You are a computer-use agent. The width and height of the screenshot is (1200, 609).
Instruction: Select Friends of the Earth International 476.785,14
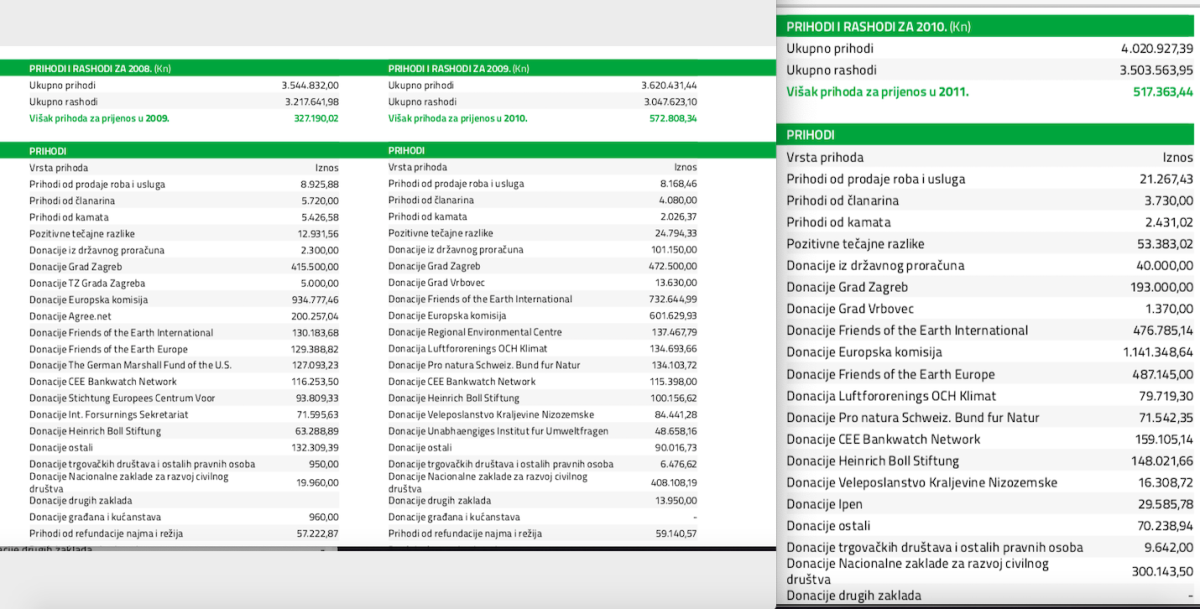1163,331
